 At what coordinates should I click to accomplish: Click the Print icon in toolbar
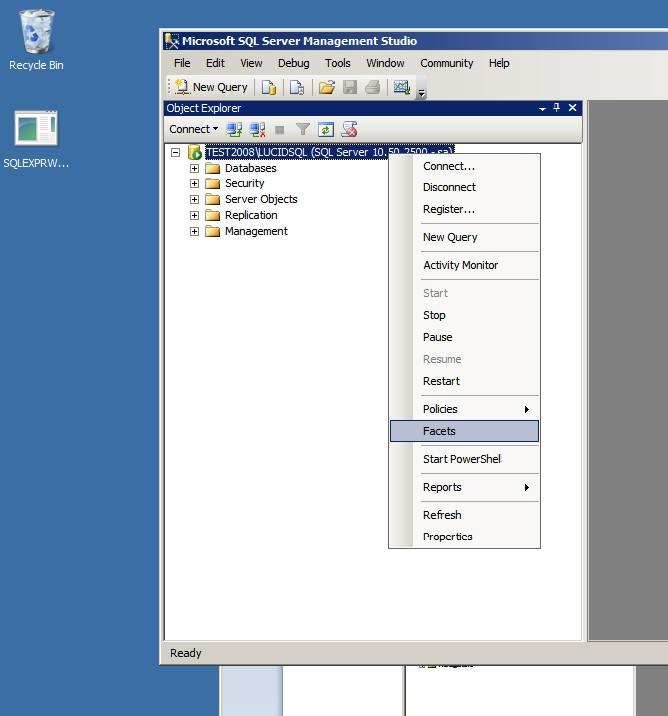coord(373,87)
